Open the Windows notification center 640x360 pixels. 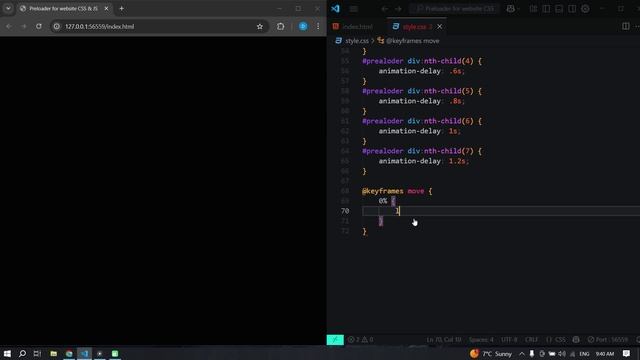[627, 353]
